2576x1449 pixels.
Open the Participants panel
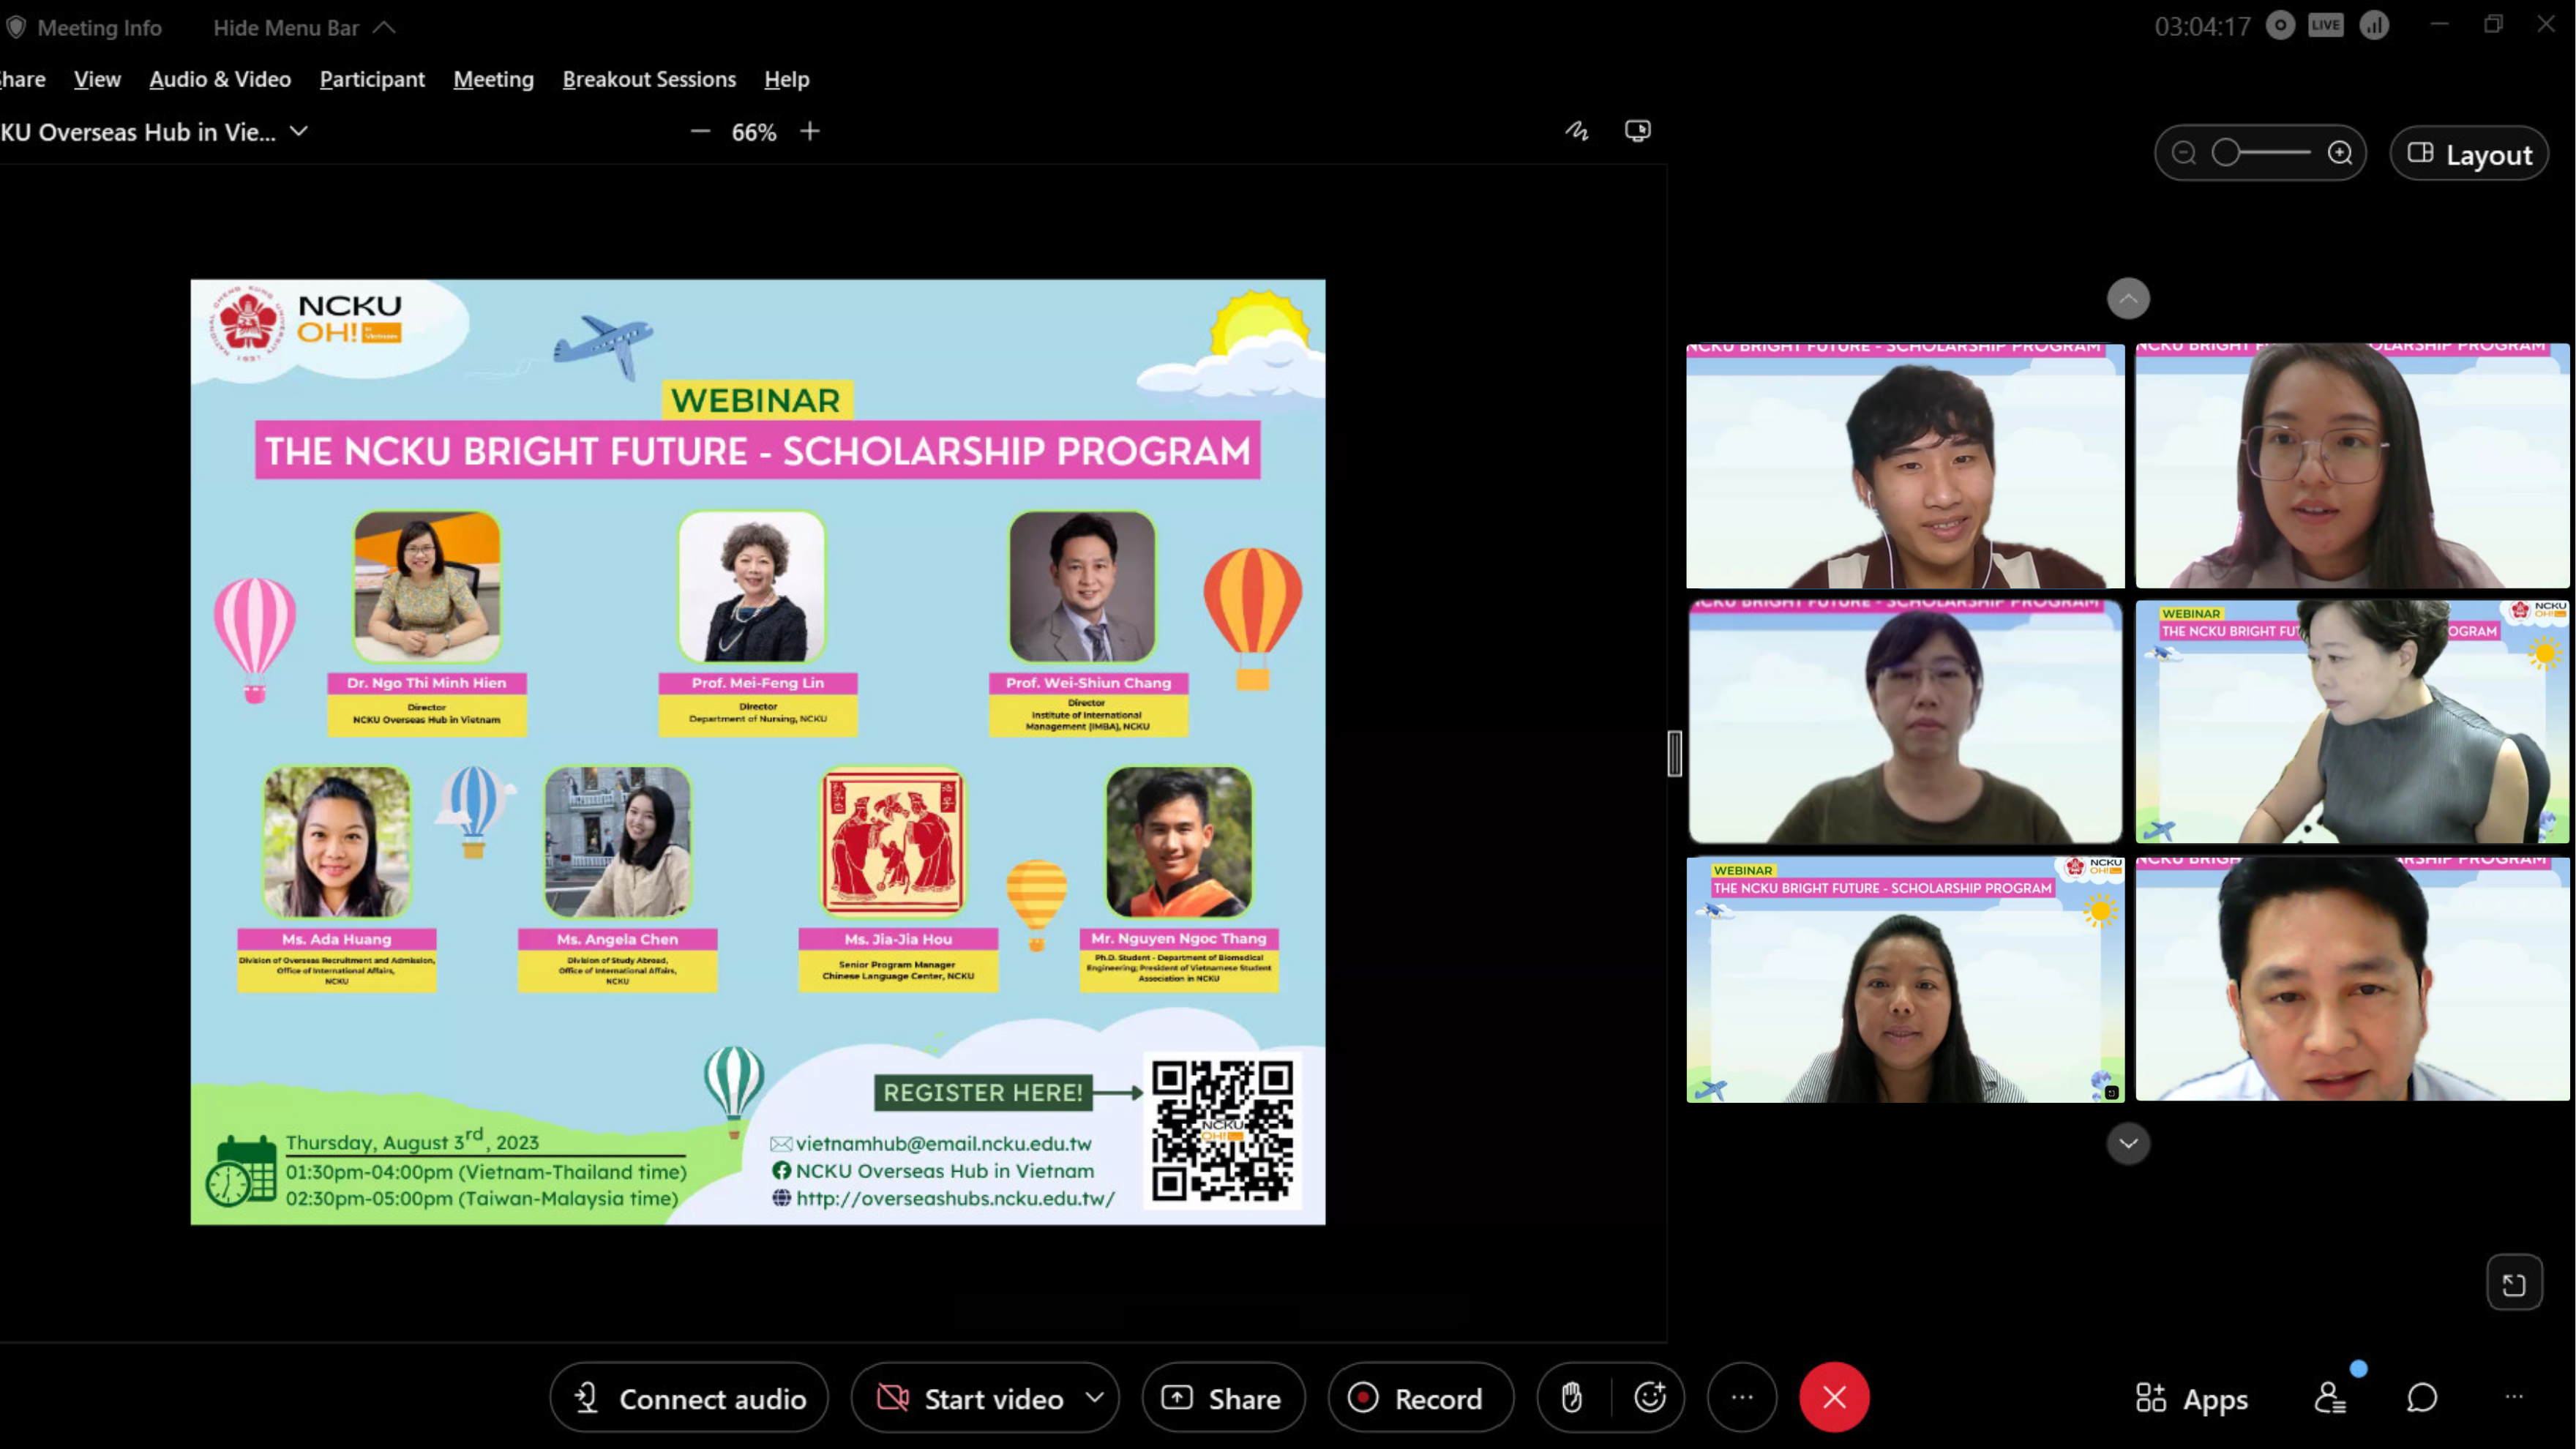coord(2329,1397)
